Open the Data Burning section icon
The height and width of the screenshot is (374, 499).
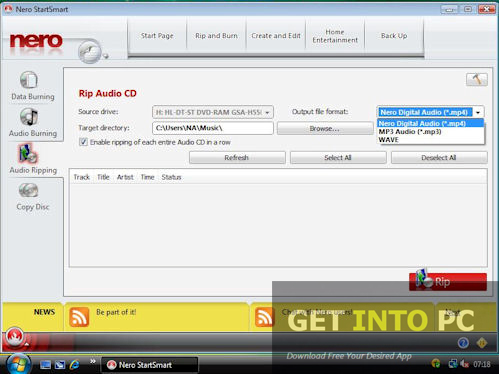pyautogui.click(x=29, y=80)
